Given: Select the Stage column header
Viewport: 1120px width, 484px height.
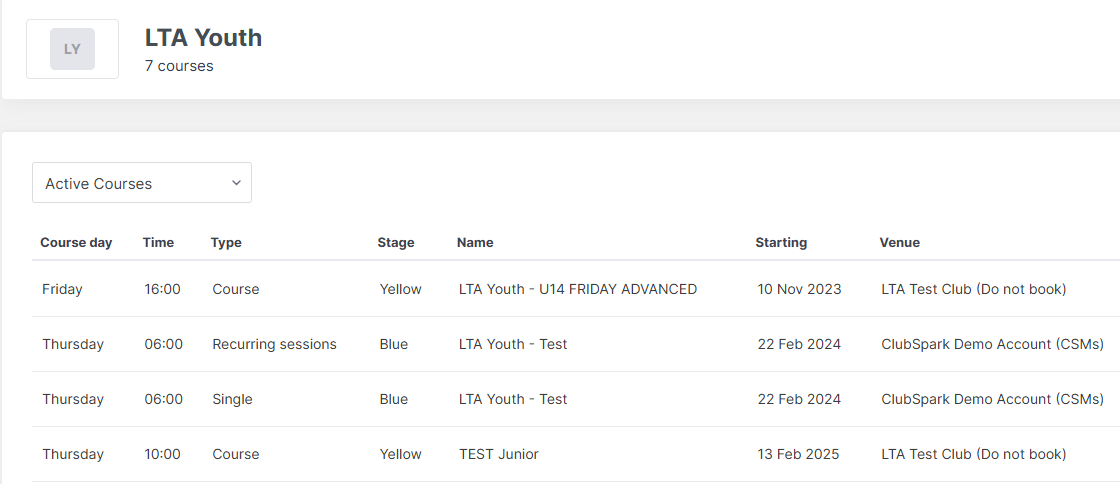Looking at the screenshot, I should pos(395,243).
